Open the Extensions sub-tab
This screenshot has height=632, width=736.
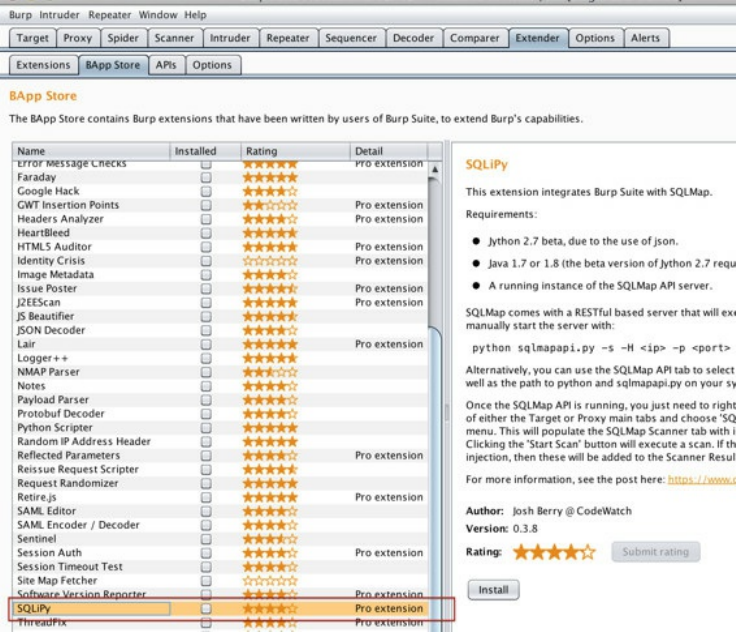tap(43, 65)
